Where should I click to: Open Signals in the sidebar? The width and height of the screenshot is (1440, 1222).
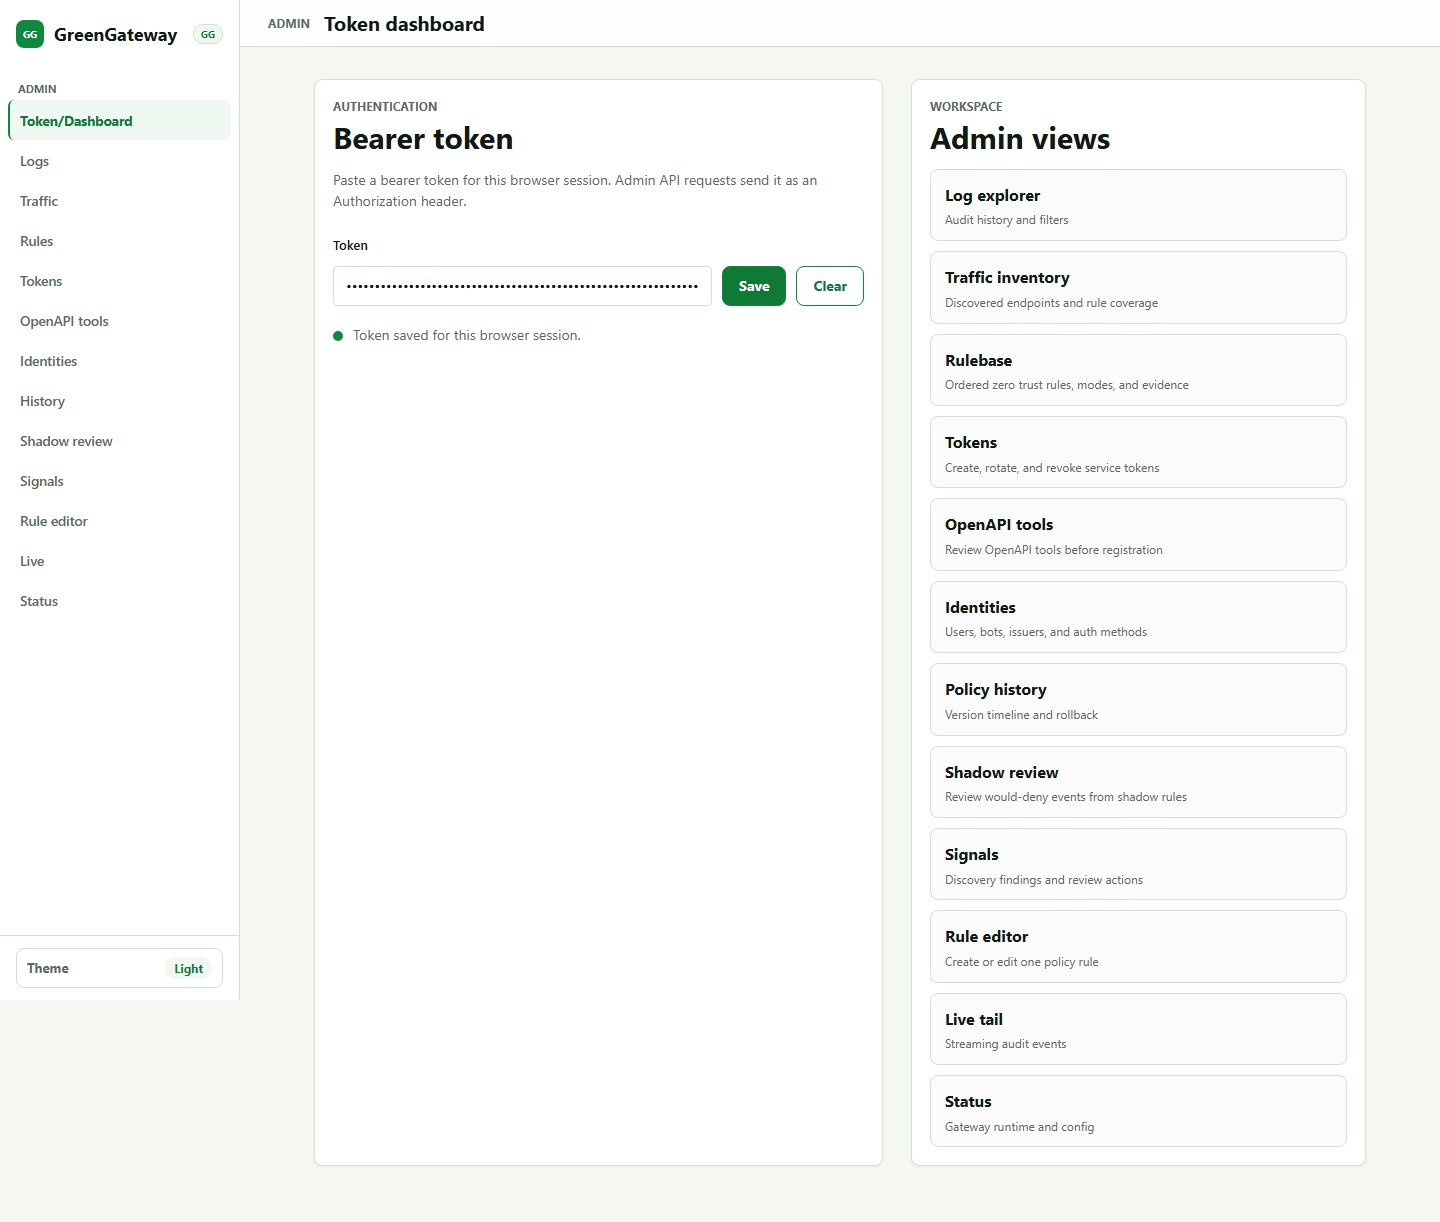click(x=119, y=481)
